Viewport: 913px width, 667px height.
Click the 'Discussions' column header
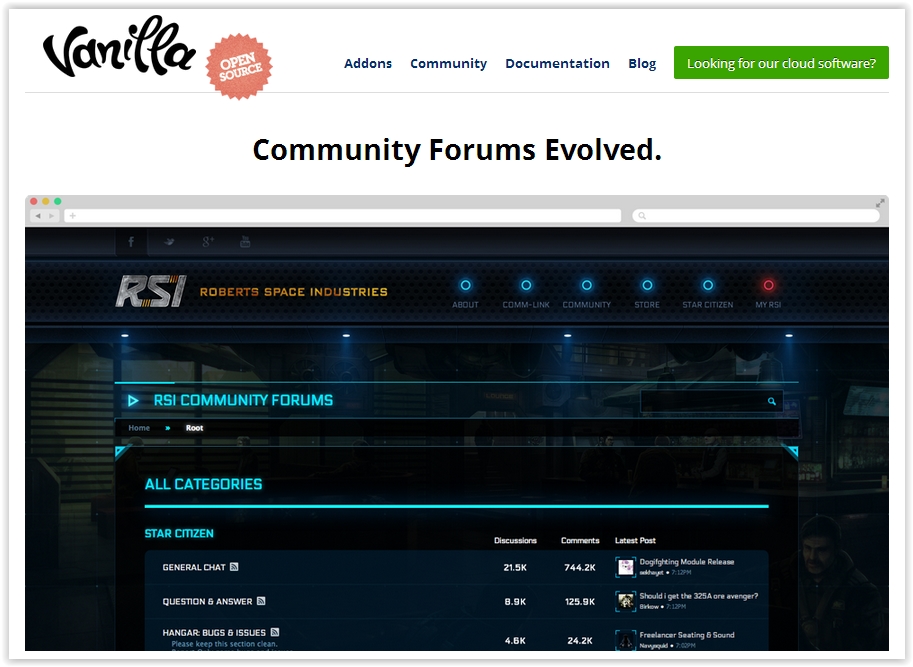[515, 541]
